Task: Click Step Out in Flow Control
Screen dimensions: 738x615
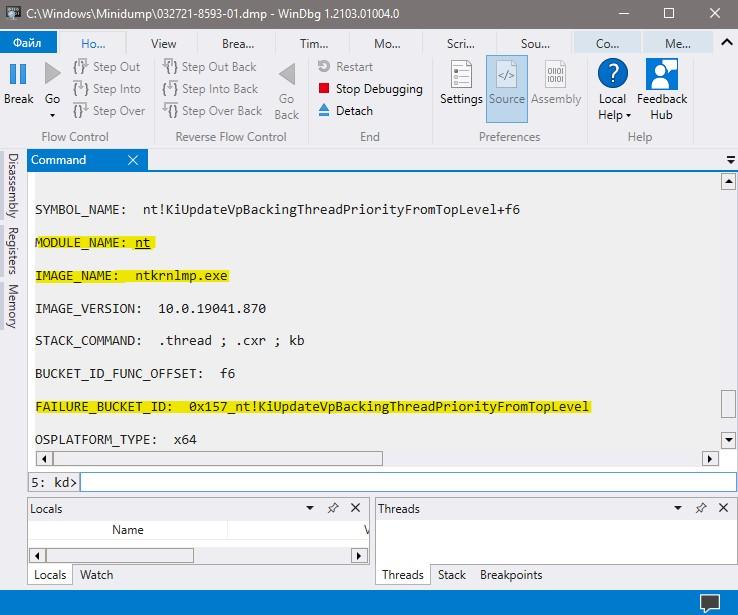Action: click(107, 67)
